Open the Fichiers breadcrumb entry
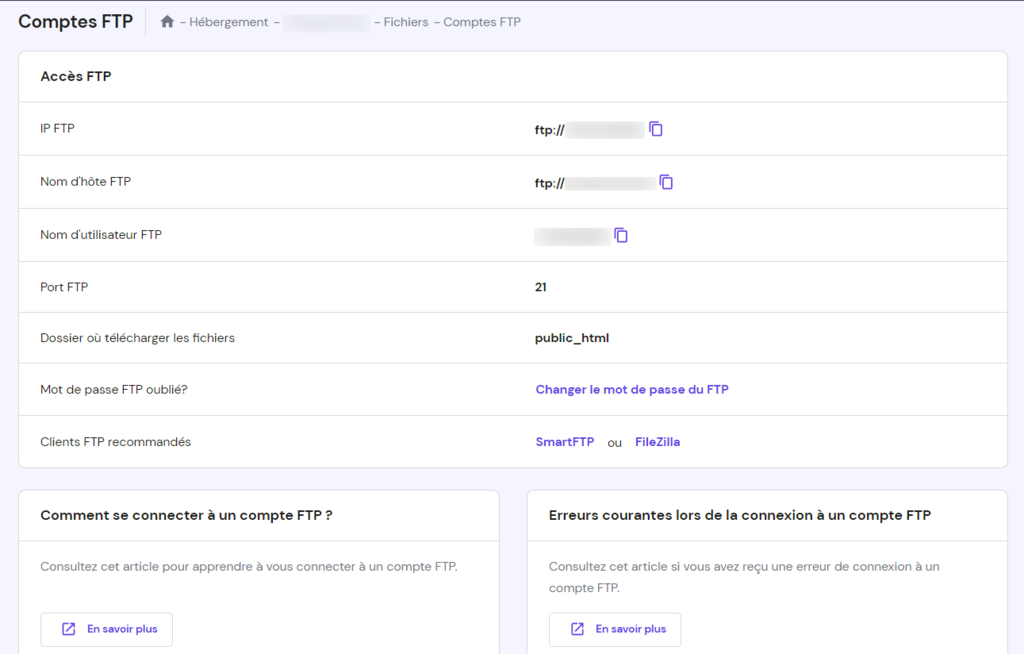The width and height of the screenshot is (1024, 654). point(404,21)
